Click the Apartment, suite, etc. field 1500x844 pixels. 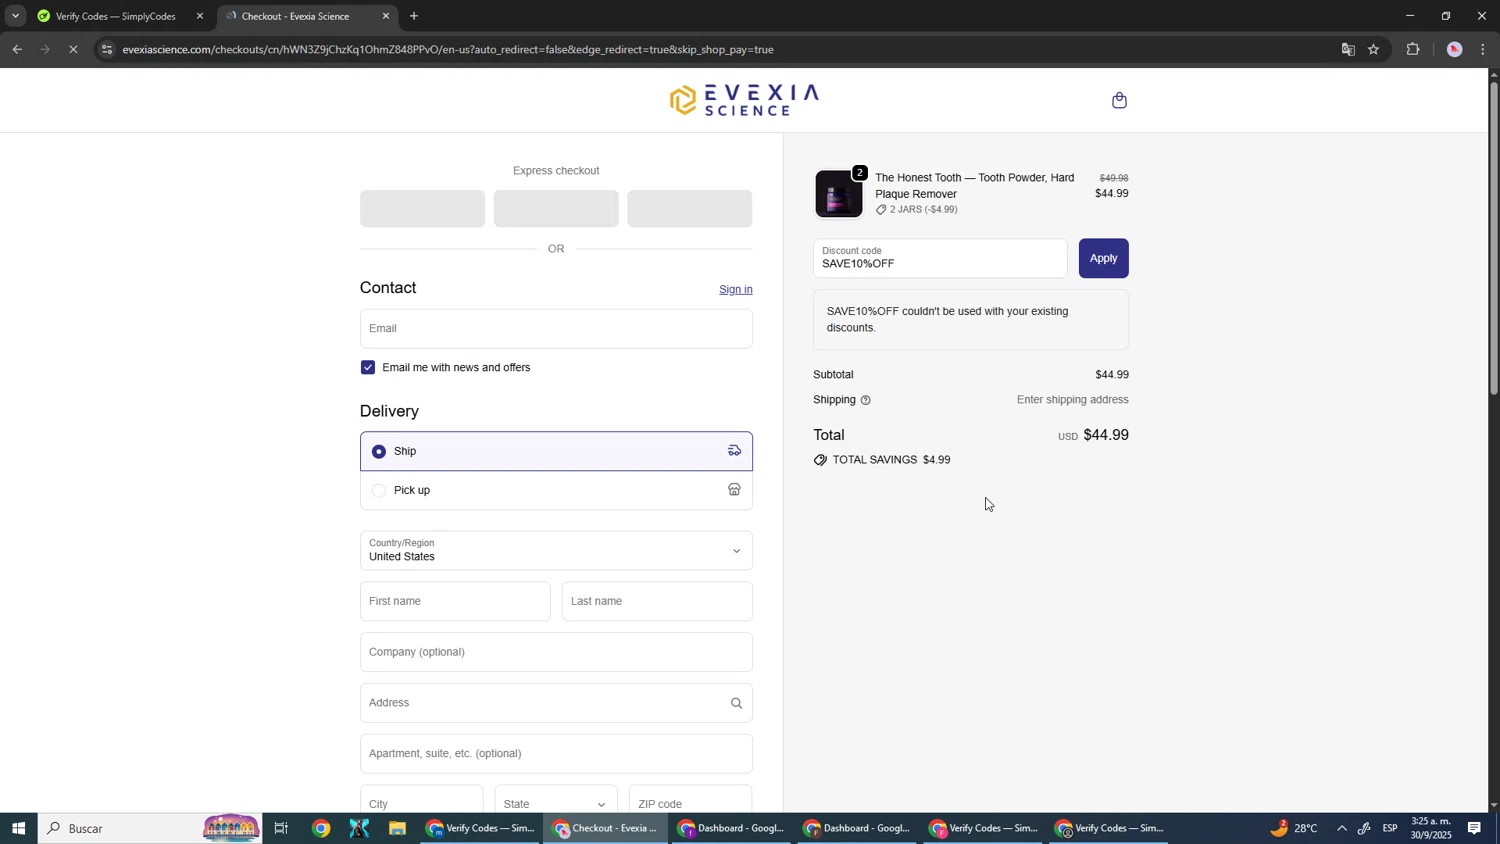point(556,754)
